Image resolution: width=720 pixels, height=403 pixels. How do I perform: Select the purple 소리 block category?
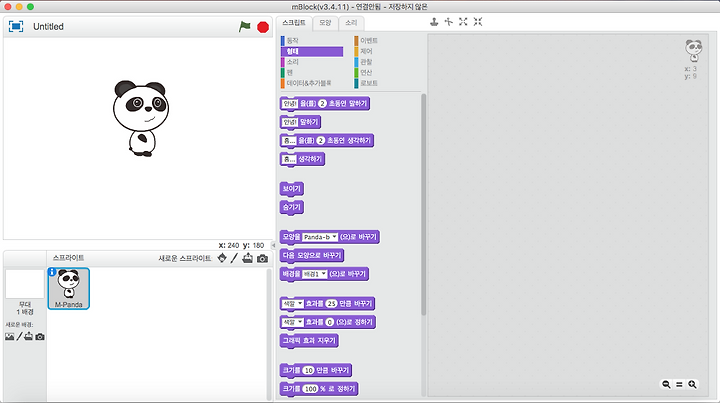point(312,62)
